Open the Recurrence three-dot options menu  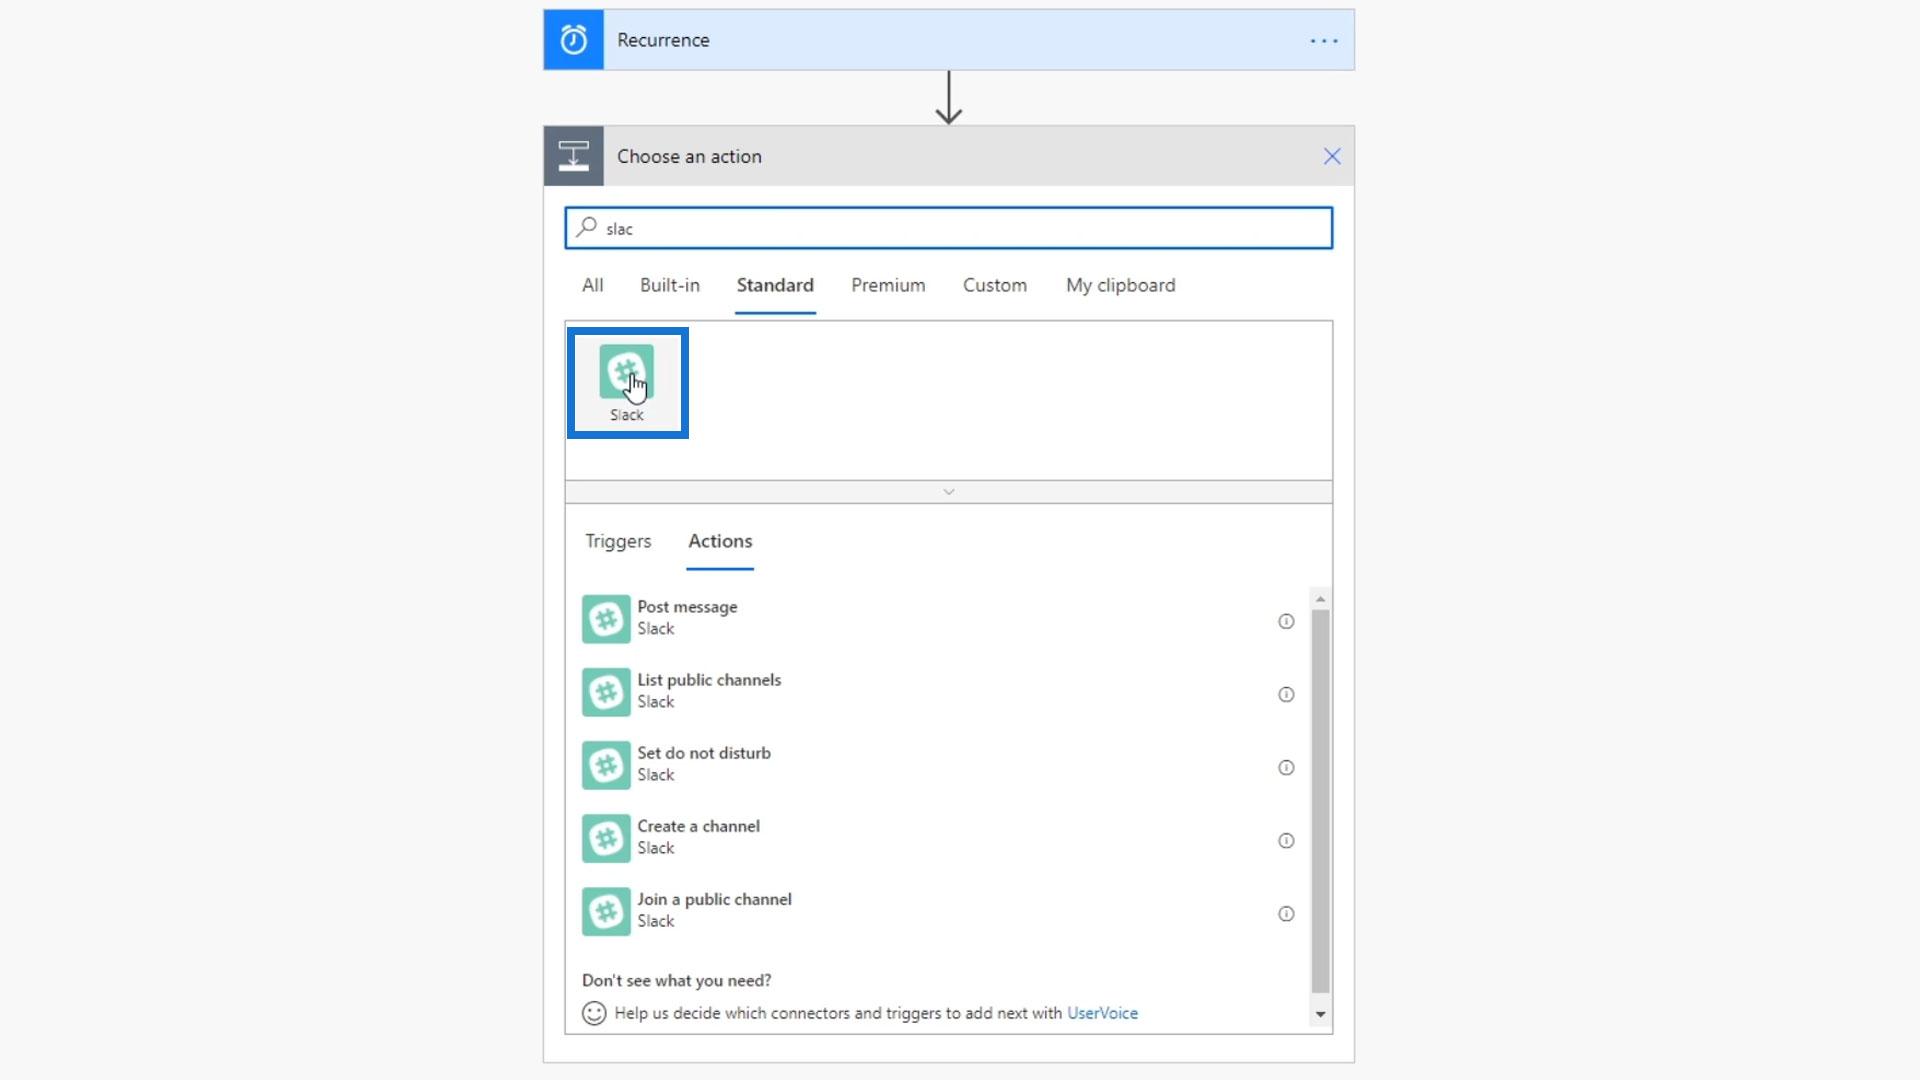tap(1324, 41)
